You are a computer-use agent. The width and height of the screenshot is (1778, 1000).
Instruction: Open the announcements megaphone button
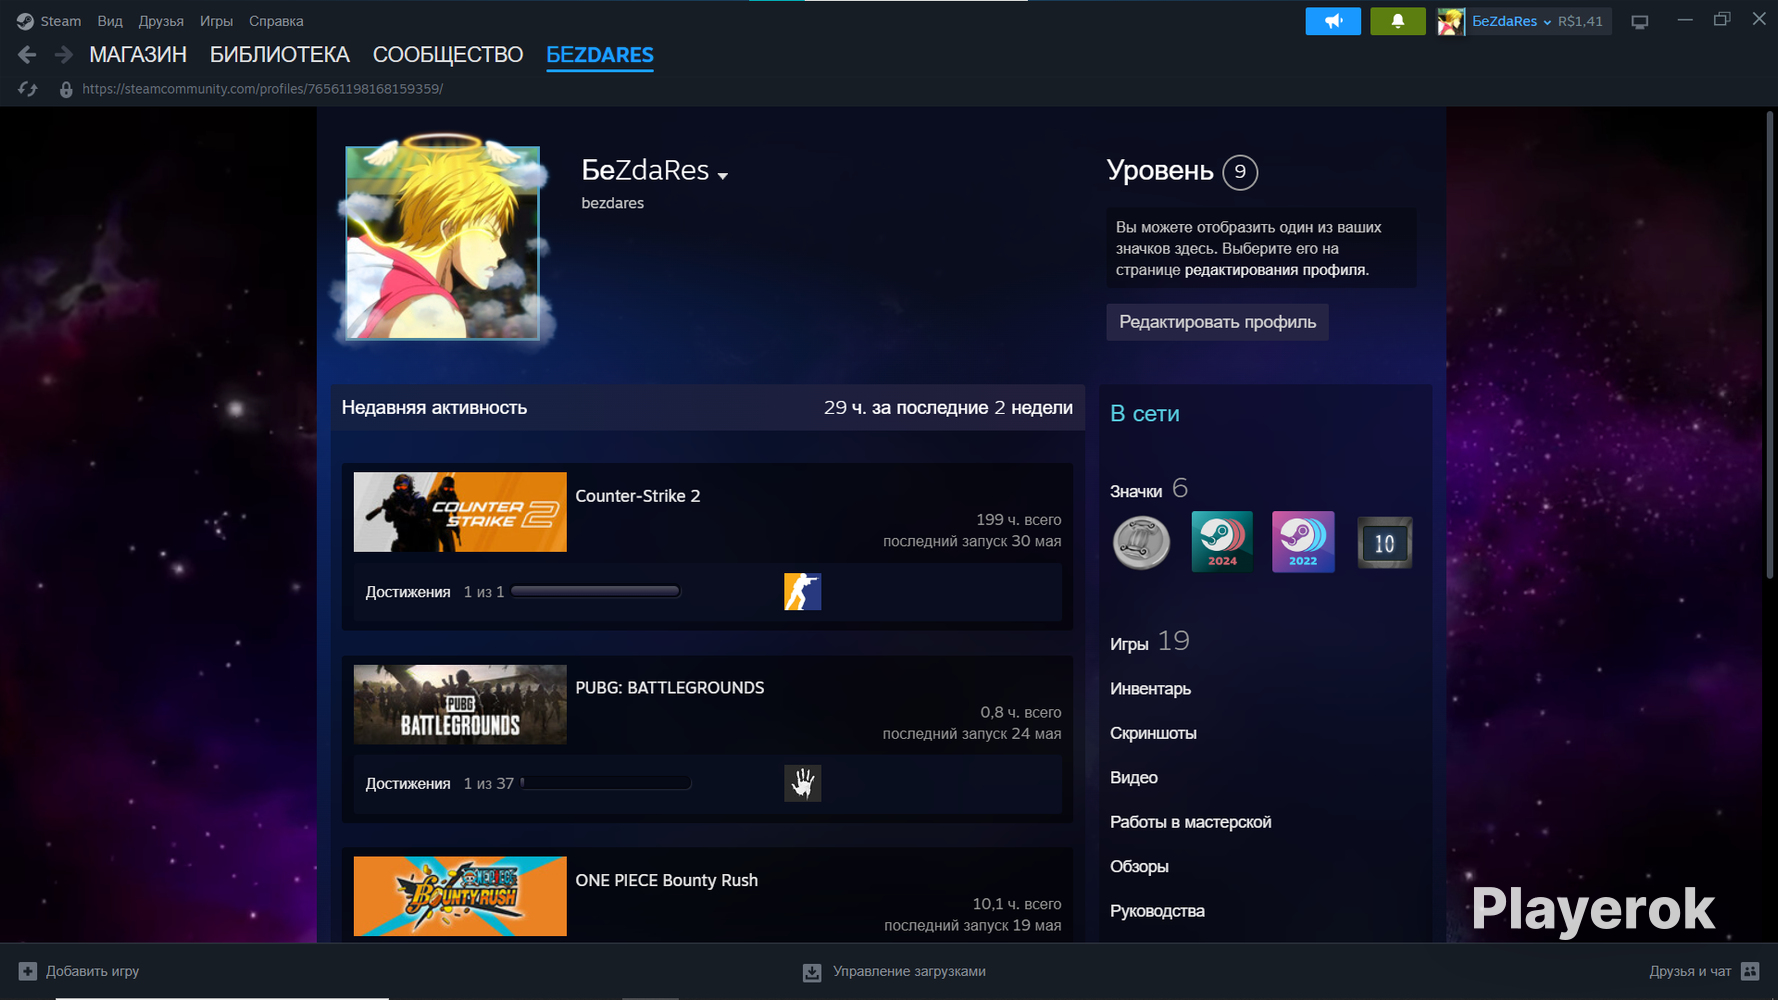[1333, 21]
